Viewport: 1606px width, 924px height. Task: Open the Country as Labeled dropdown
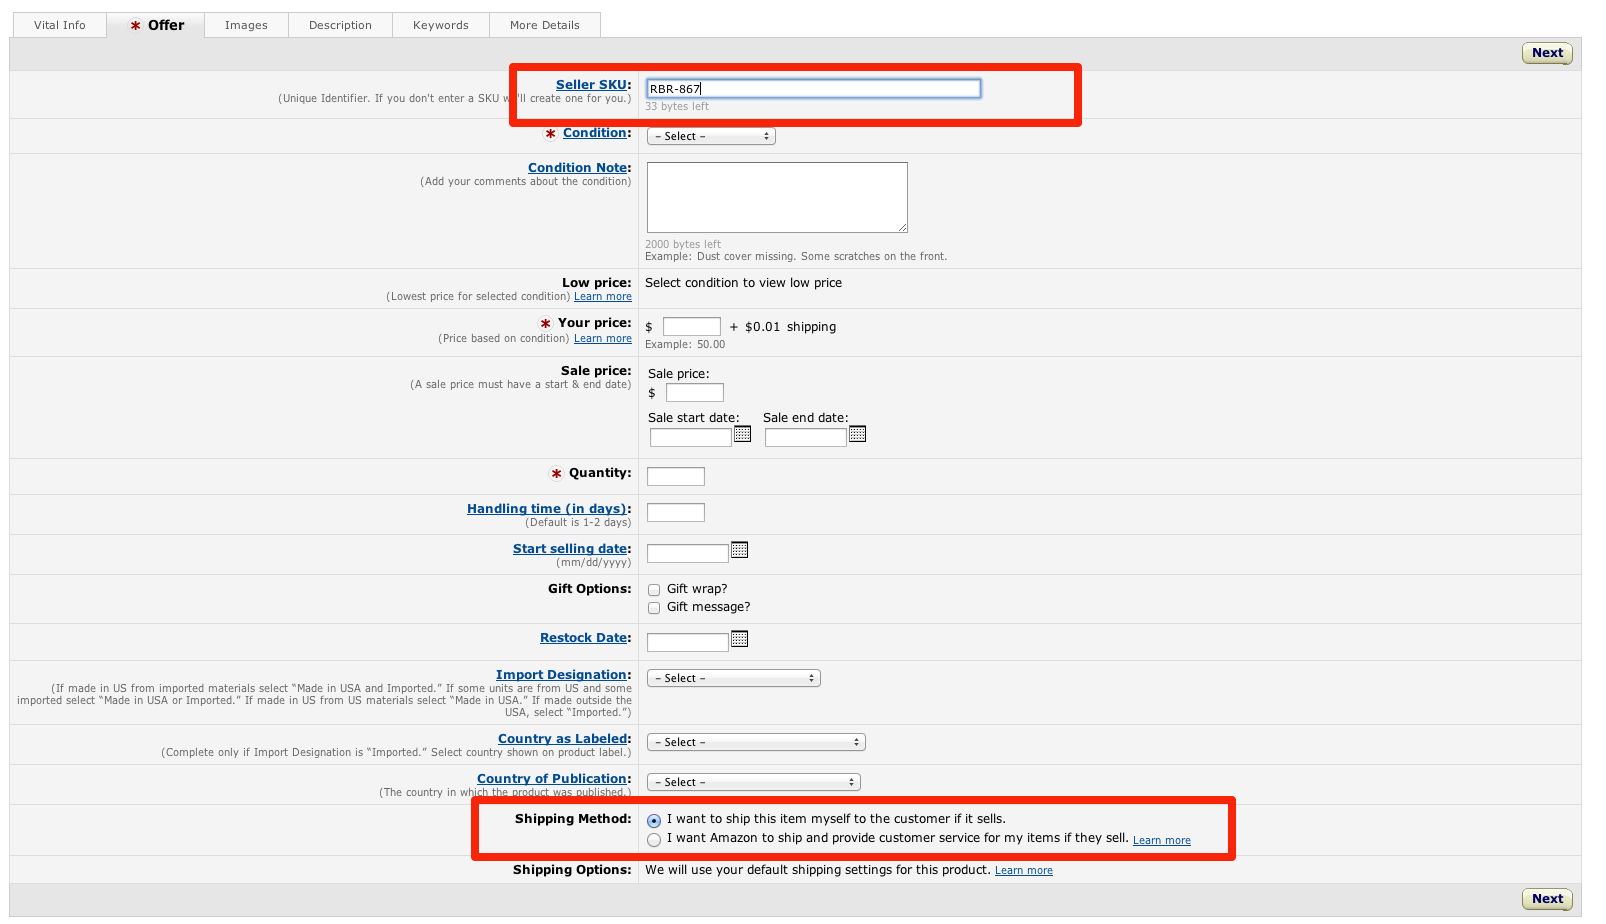click(756, 742)
